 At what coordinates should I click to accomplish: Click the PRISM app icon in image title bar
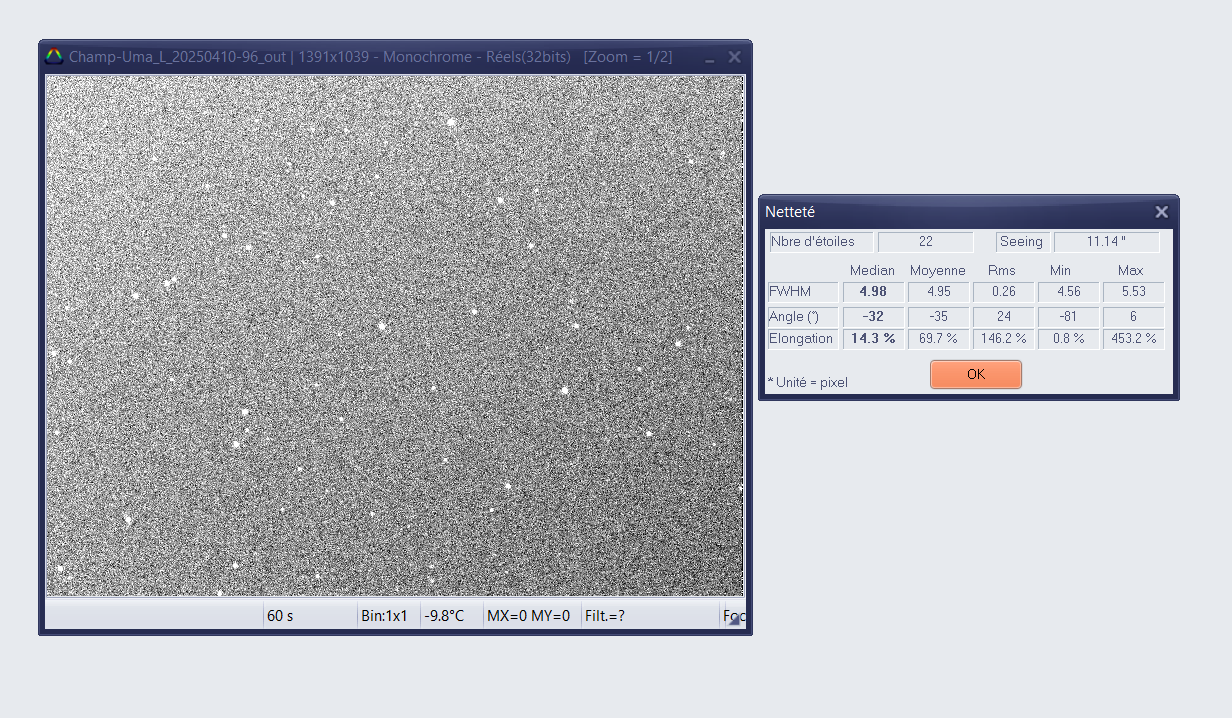54,57
